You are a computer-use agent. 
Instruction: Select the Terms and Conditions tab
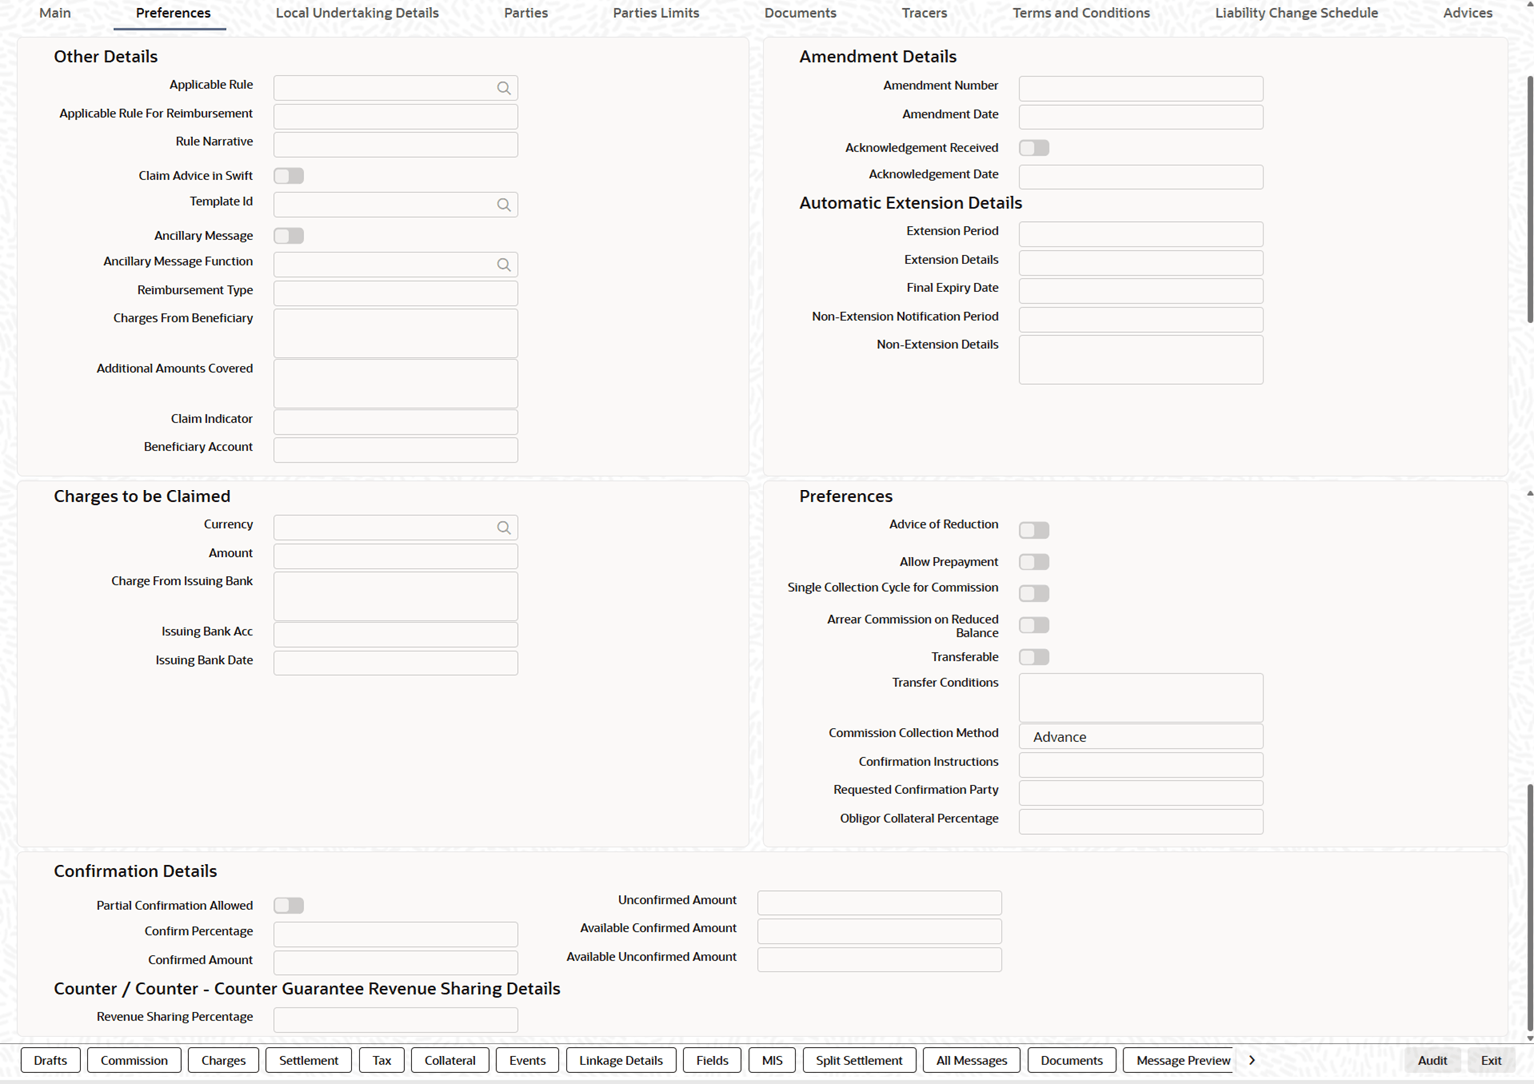click(x=1081, y=13)
